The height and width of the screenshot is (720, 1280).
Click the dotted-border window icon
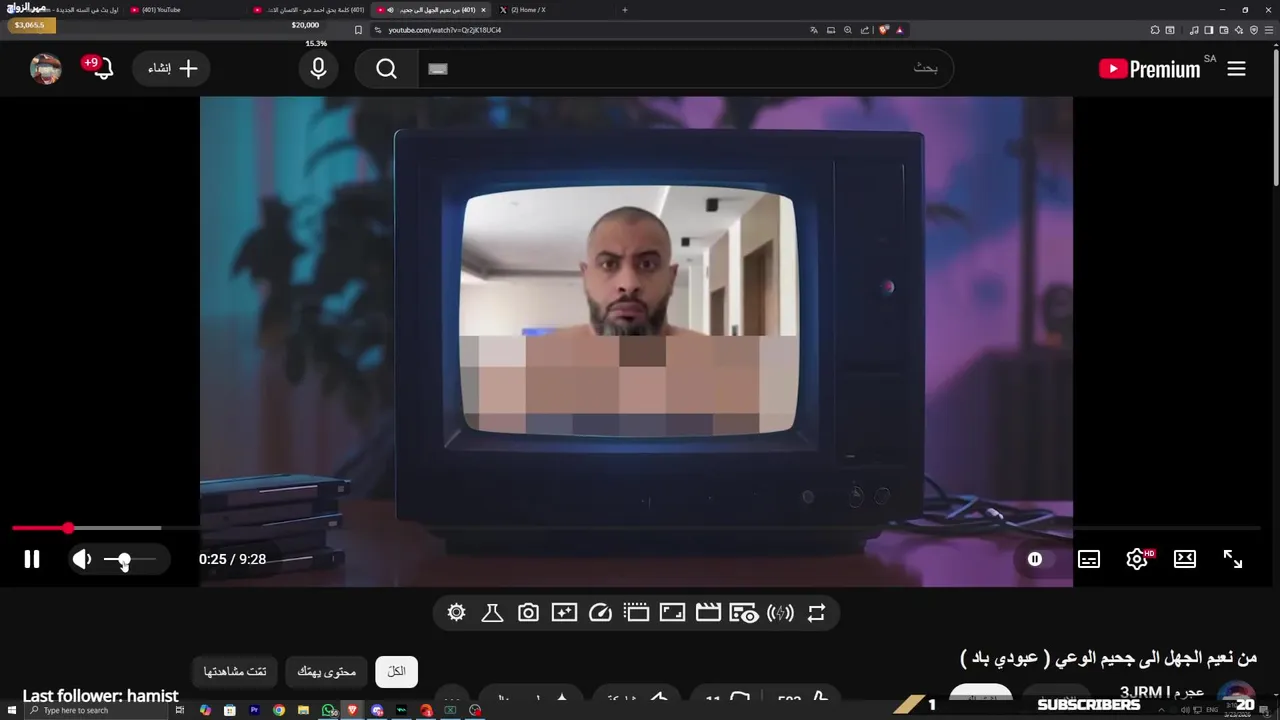(x=636, y=613)
